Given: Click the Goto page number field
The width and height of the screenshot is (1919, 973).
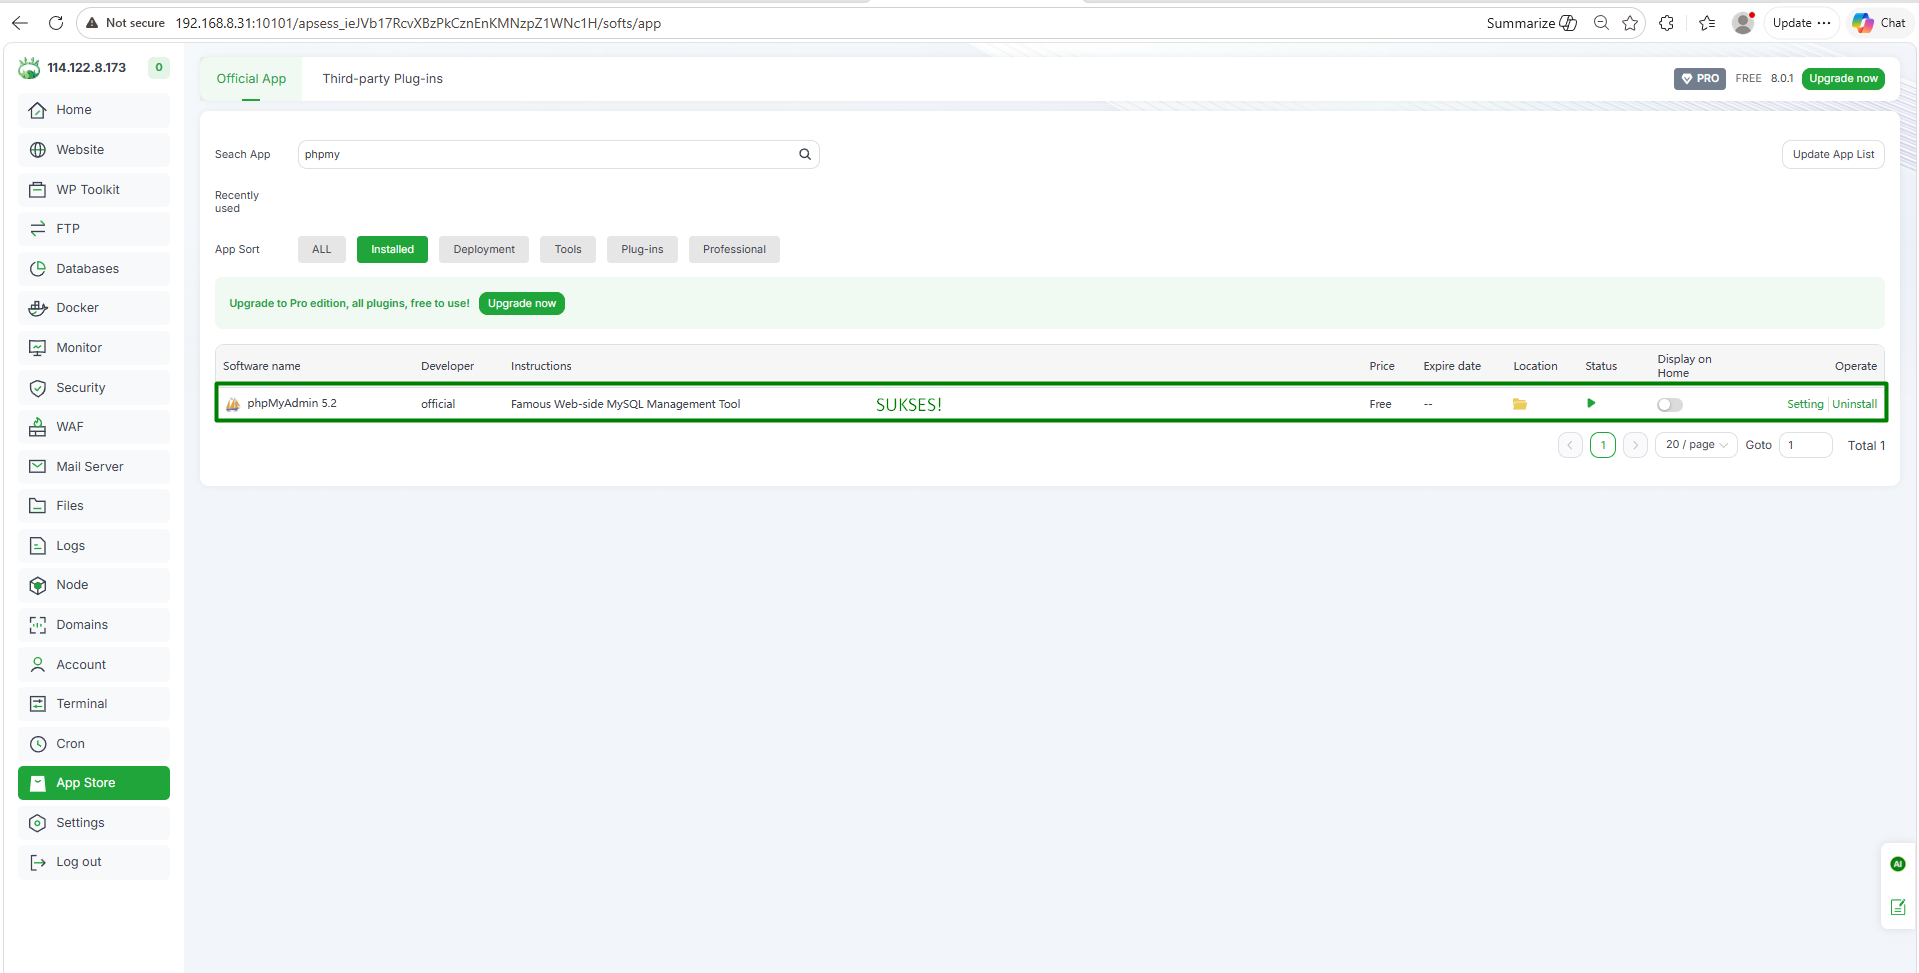Looking at the screenshot, I should (x=1805, y=445).
